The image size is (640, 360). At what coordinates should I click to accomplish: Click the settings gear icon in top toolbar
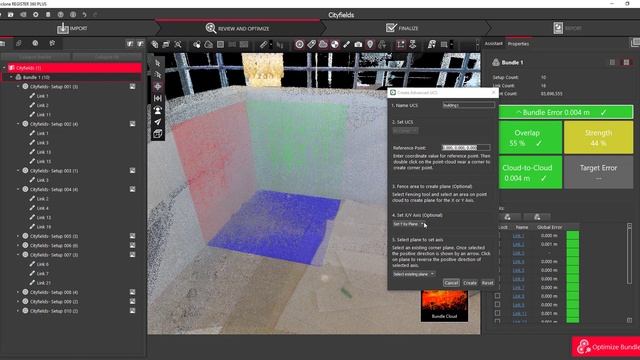(x=36, y=15)
